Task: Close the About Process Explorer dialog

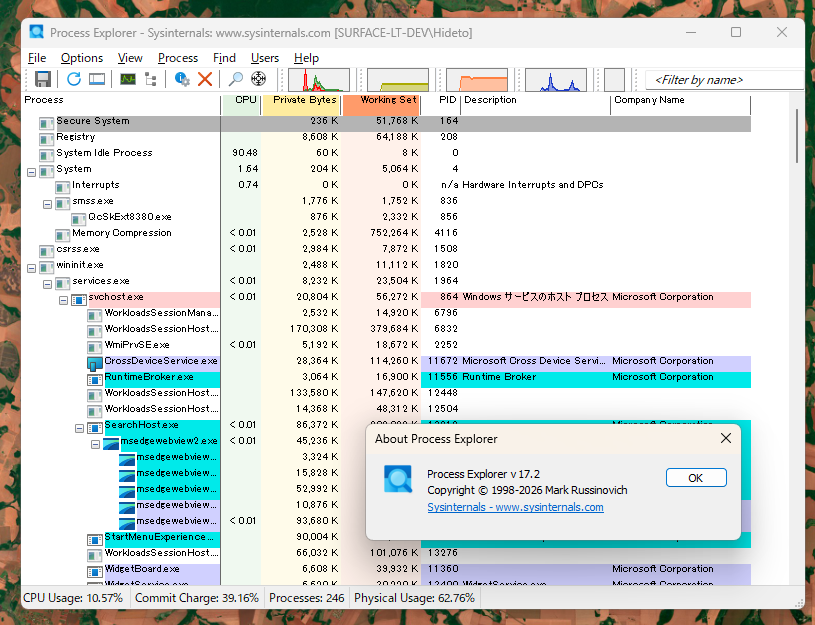Action: pyautogui.click(x=726, y=438)
